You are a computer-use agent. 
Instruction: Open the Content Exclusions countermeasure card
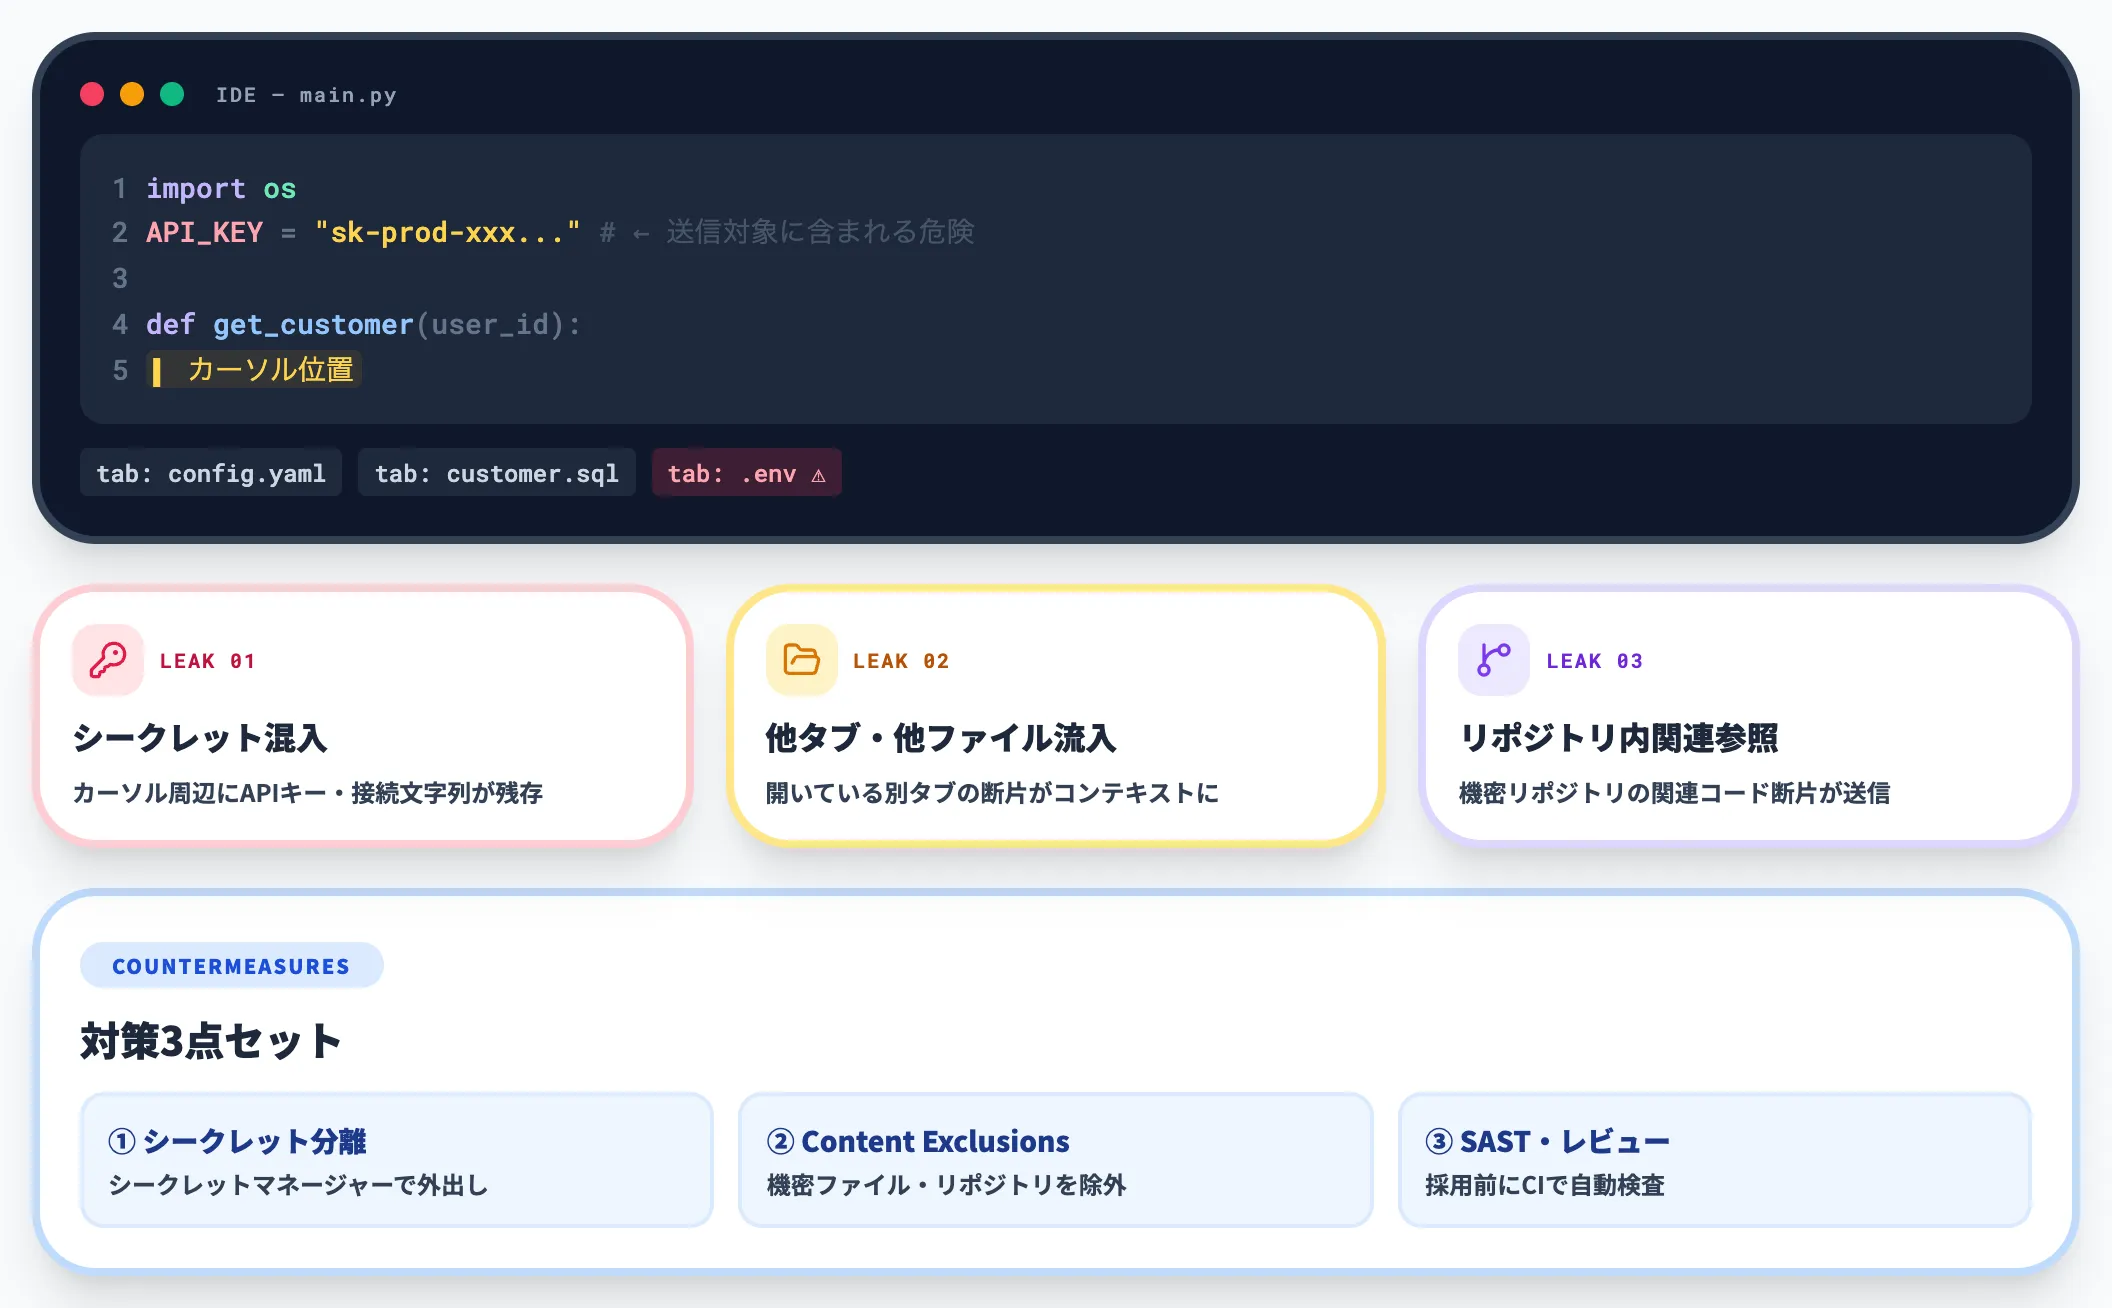[1054, 1160]
